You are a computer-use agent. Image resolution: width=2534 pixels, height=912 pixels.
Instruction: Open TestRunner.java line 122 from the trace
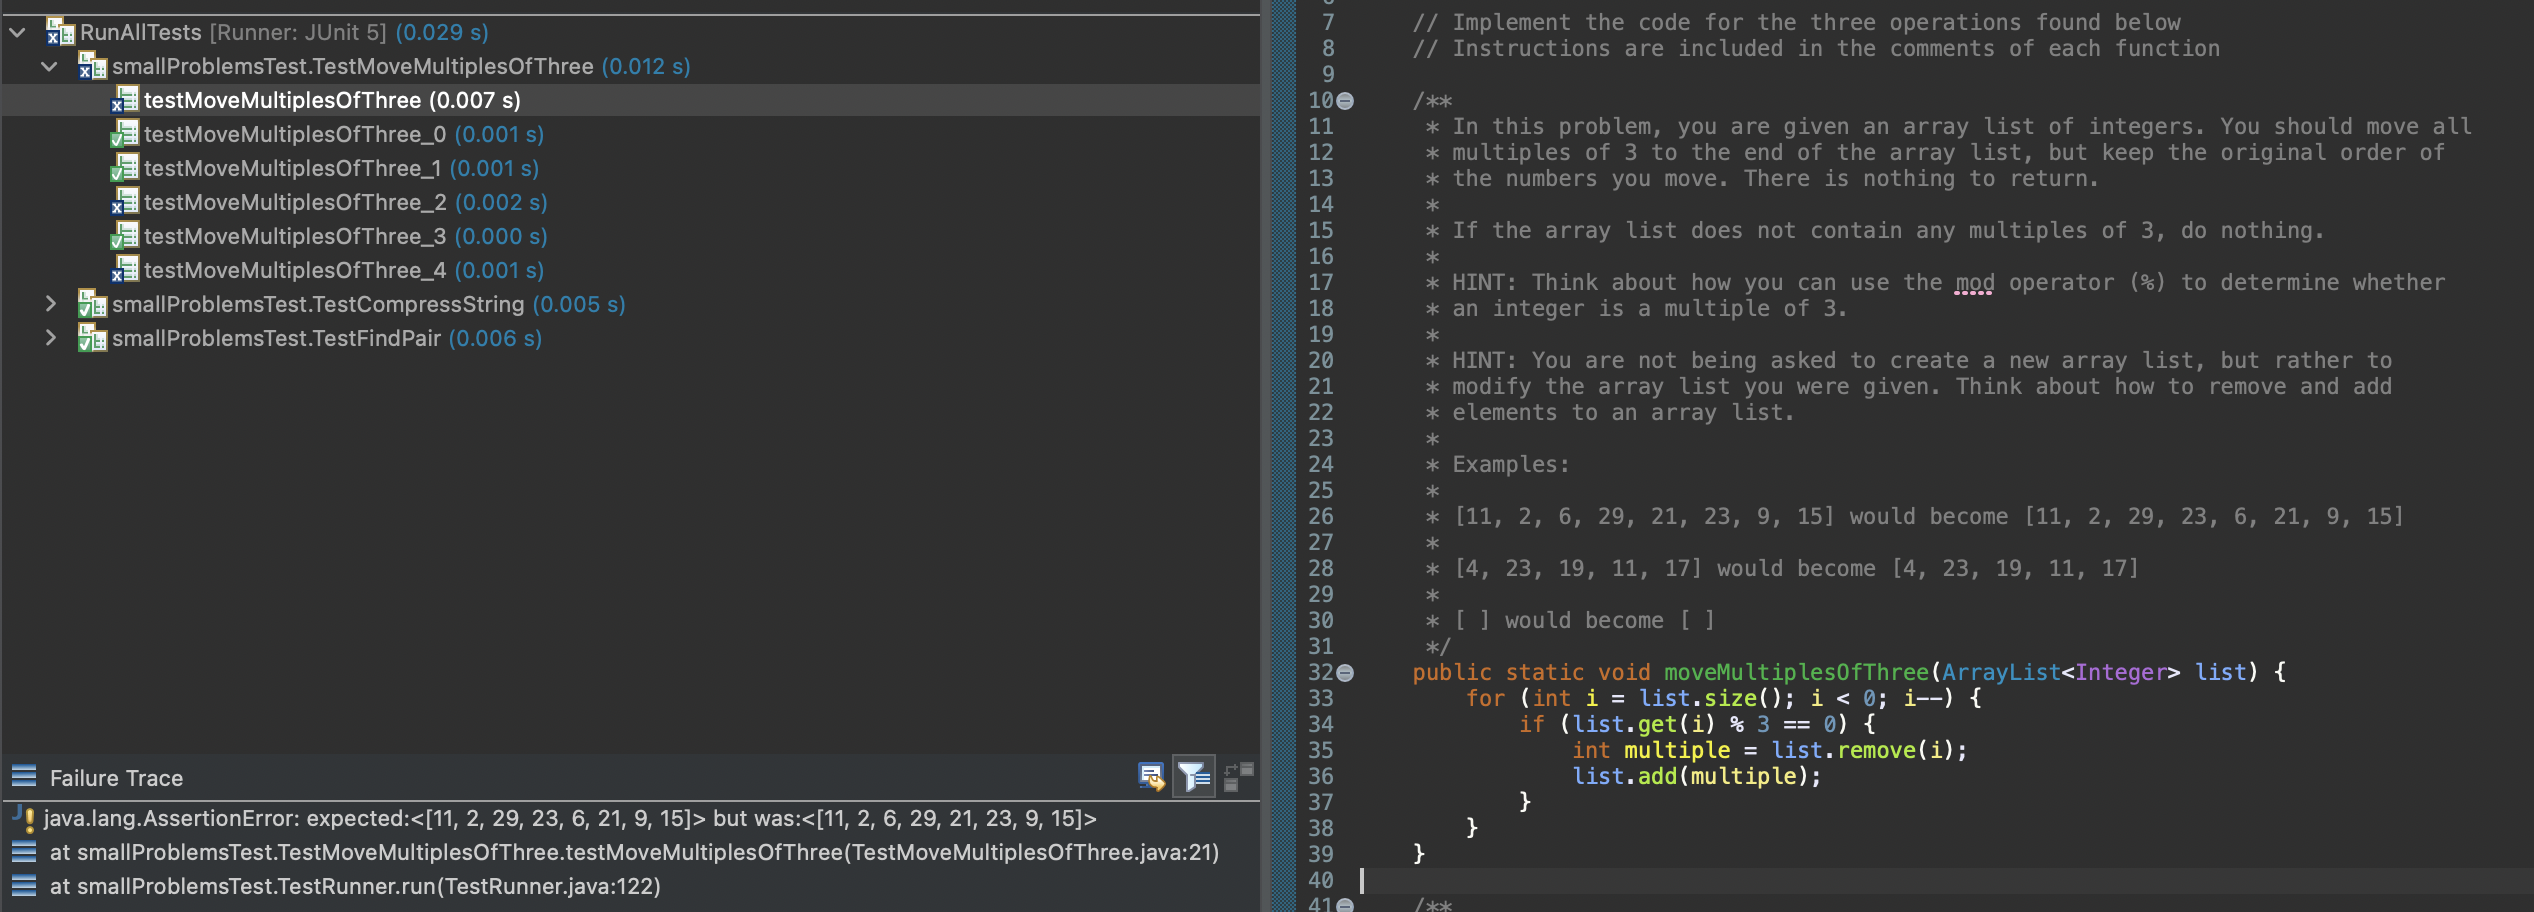355,886
